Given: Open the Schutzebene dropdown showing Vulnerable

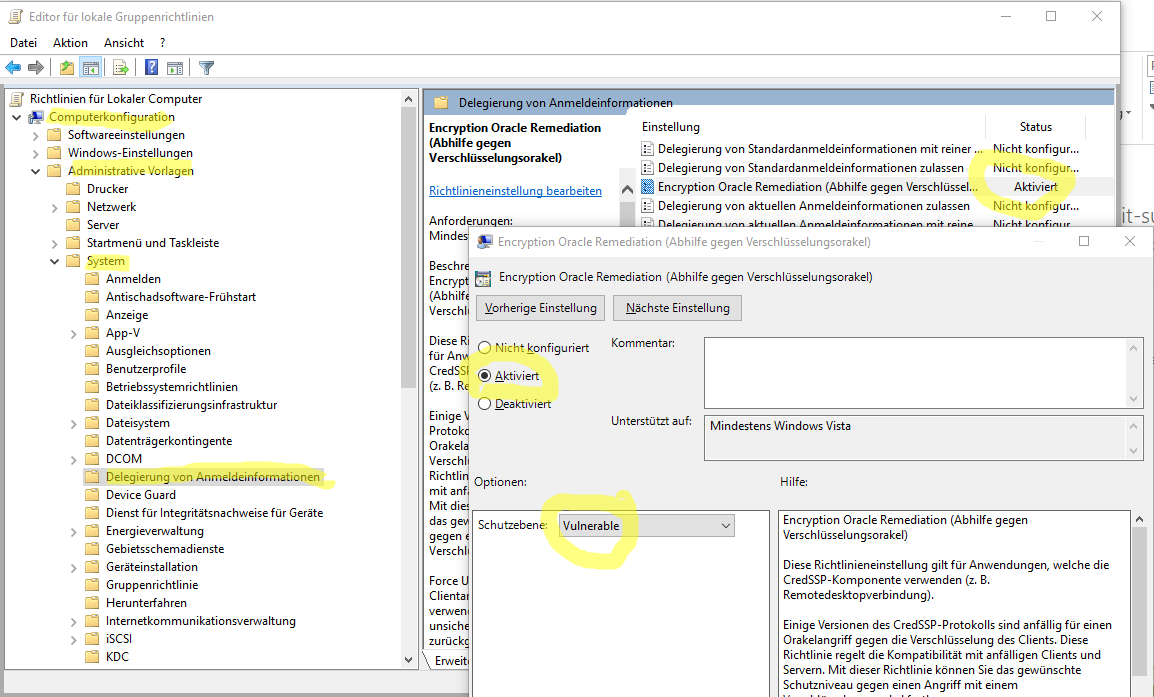Looking at the screenshot, I should point(646,525).
